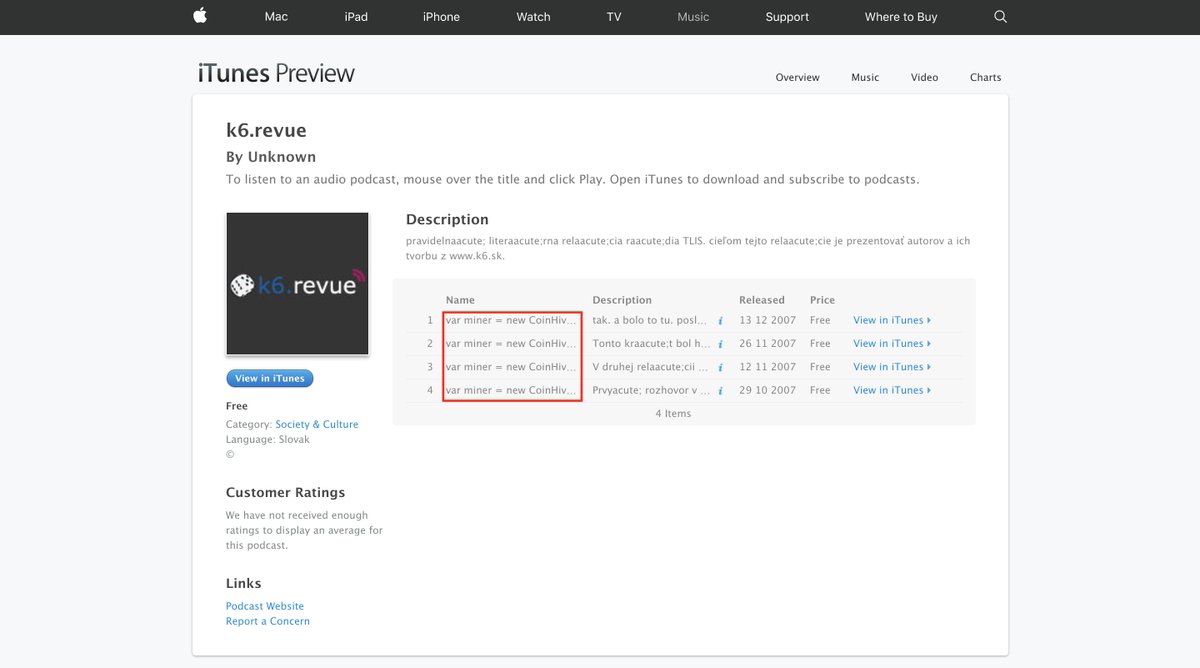Open the iPad menu item
Viewport: 1200px width, 668px height.
356,16
